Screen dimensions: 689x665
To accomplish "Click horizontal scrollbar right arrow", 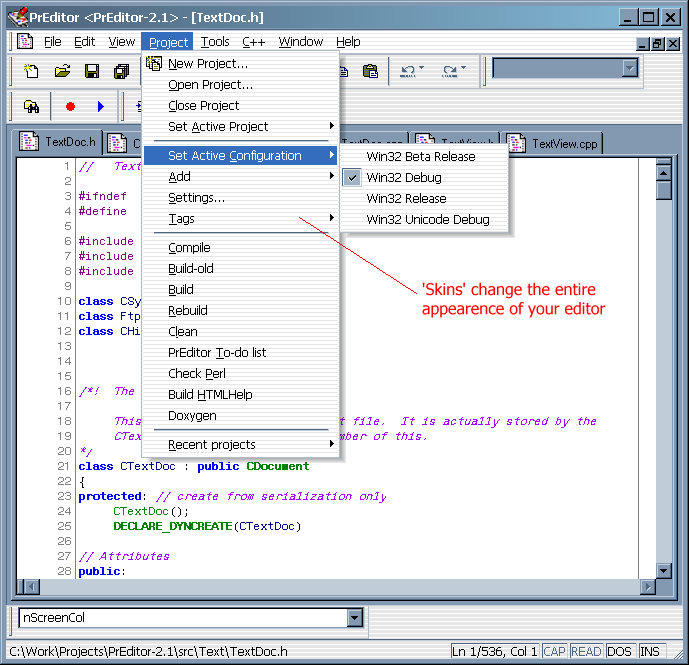I will click(648, 586).
